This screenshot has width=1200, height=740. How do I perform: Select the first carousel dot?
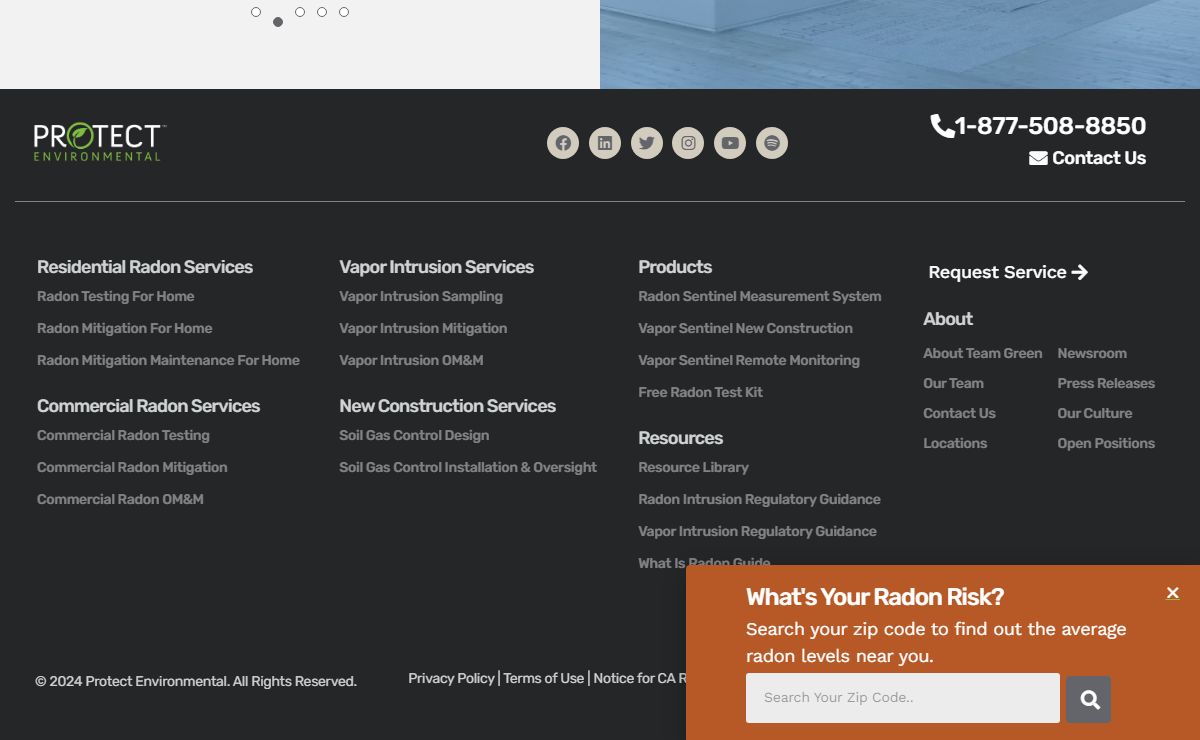[256, 12]
